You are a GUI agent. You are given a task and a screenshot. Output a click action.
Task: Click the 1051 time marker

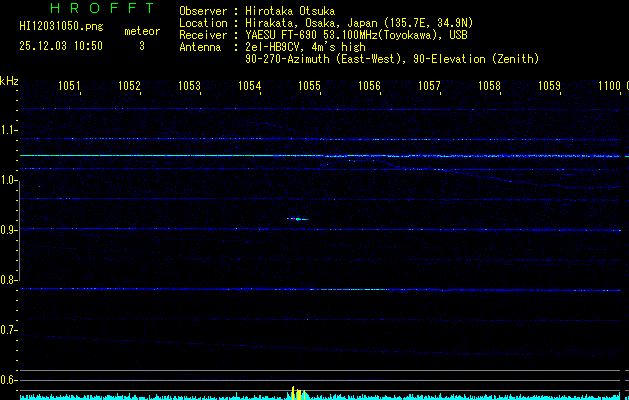click(x=69, y=86)
